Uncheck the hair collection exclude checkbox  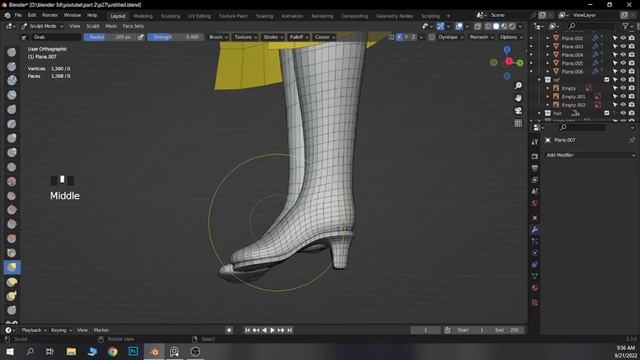607,113
